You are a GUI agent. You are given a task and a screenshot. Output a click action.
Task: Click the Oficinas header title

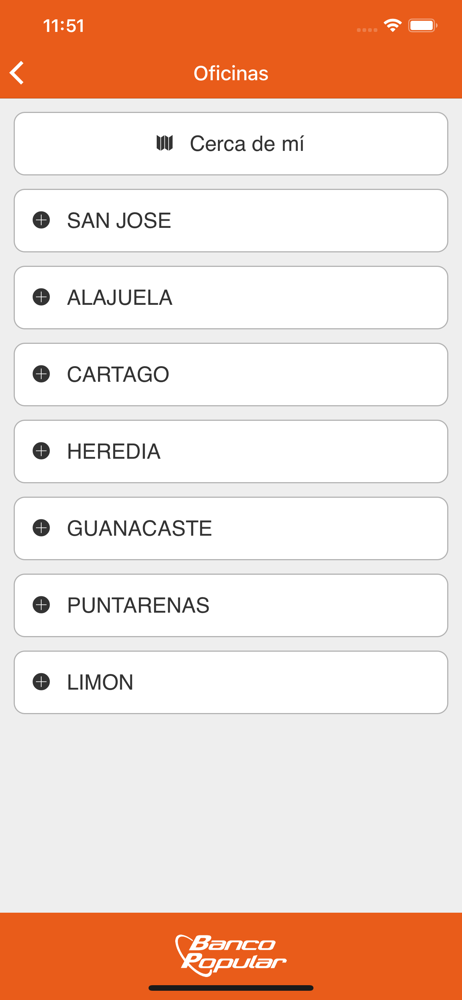231,73
